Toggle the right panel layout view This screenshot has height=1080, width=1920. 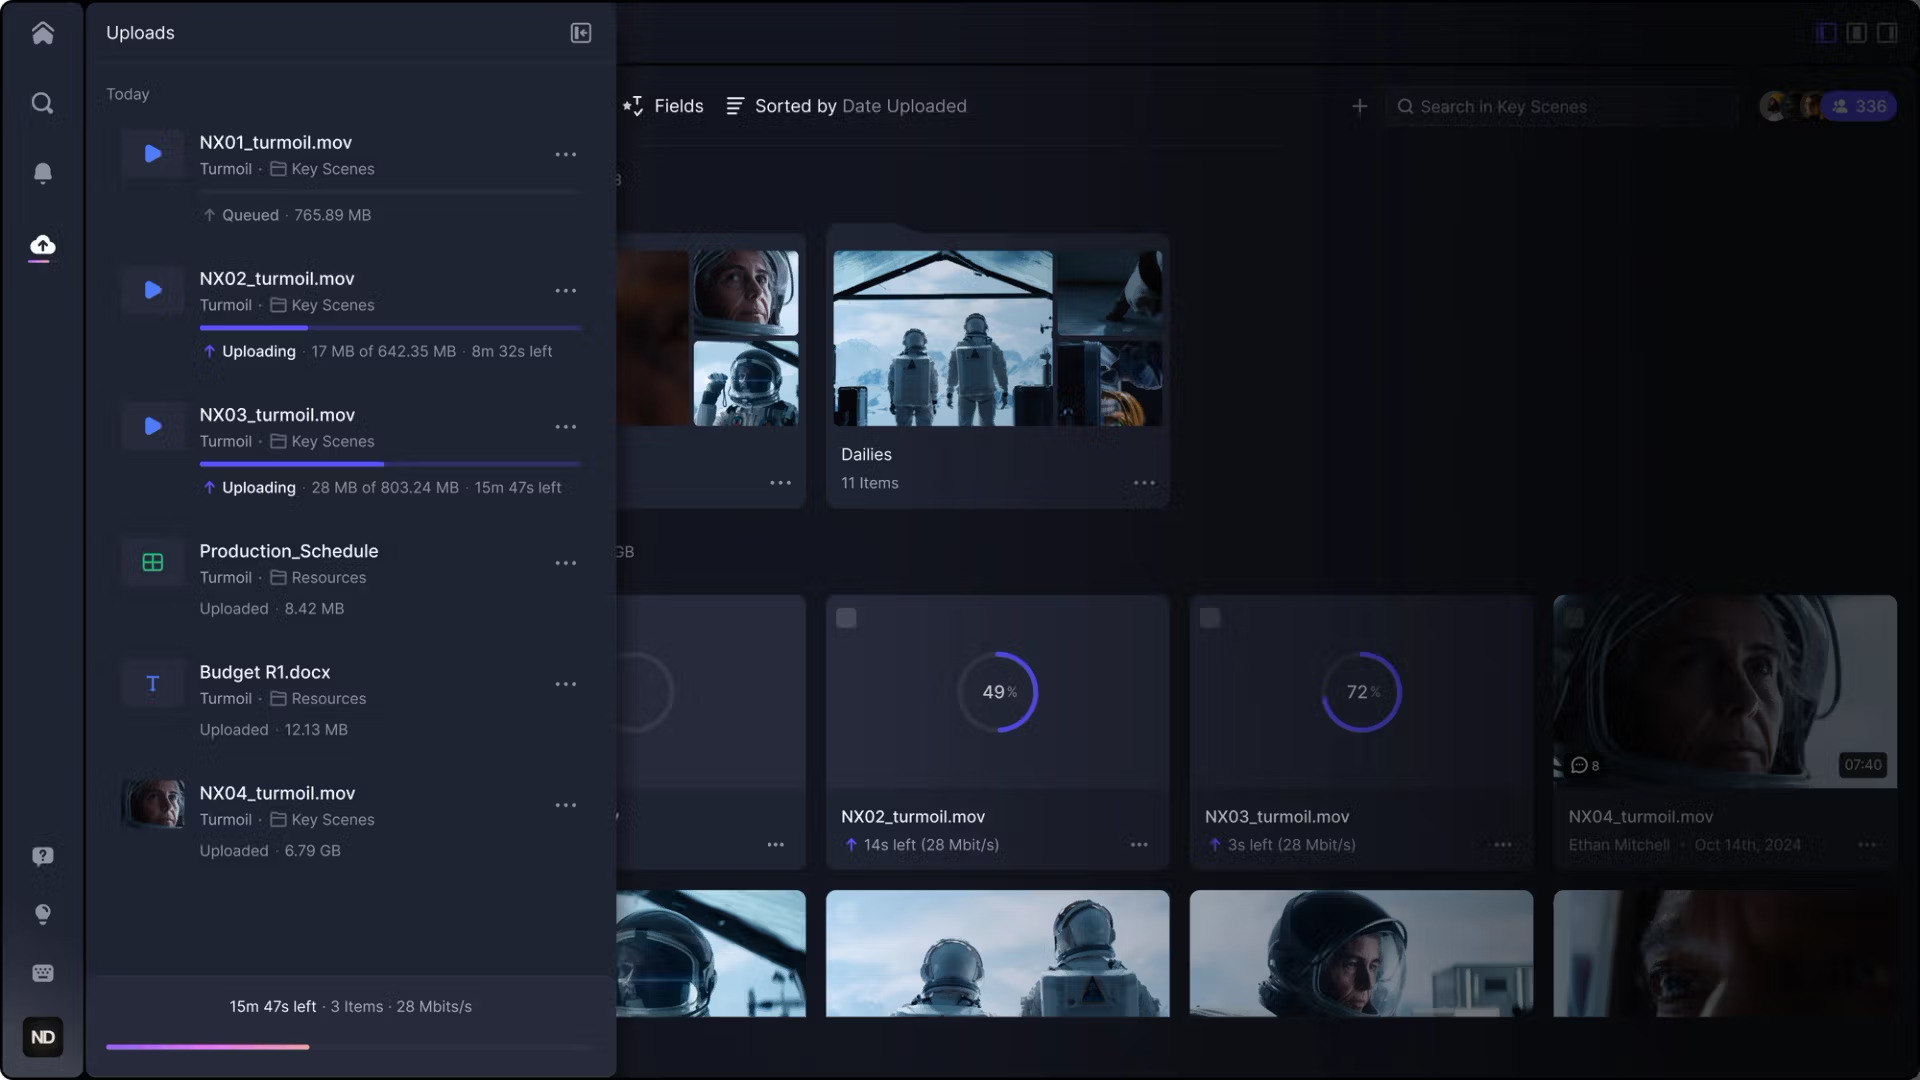coord(1886,32)
